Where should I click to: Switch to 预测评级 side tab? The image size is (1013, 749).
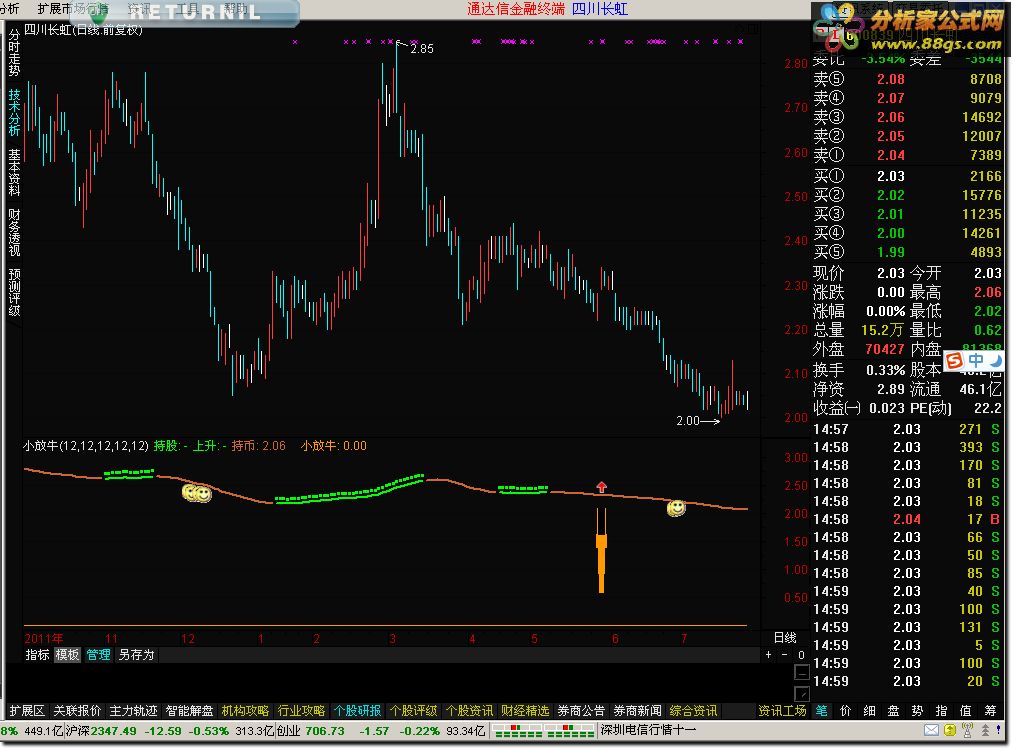point(14,292)
